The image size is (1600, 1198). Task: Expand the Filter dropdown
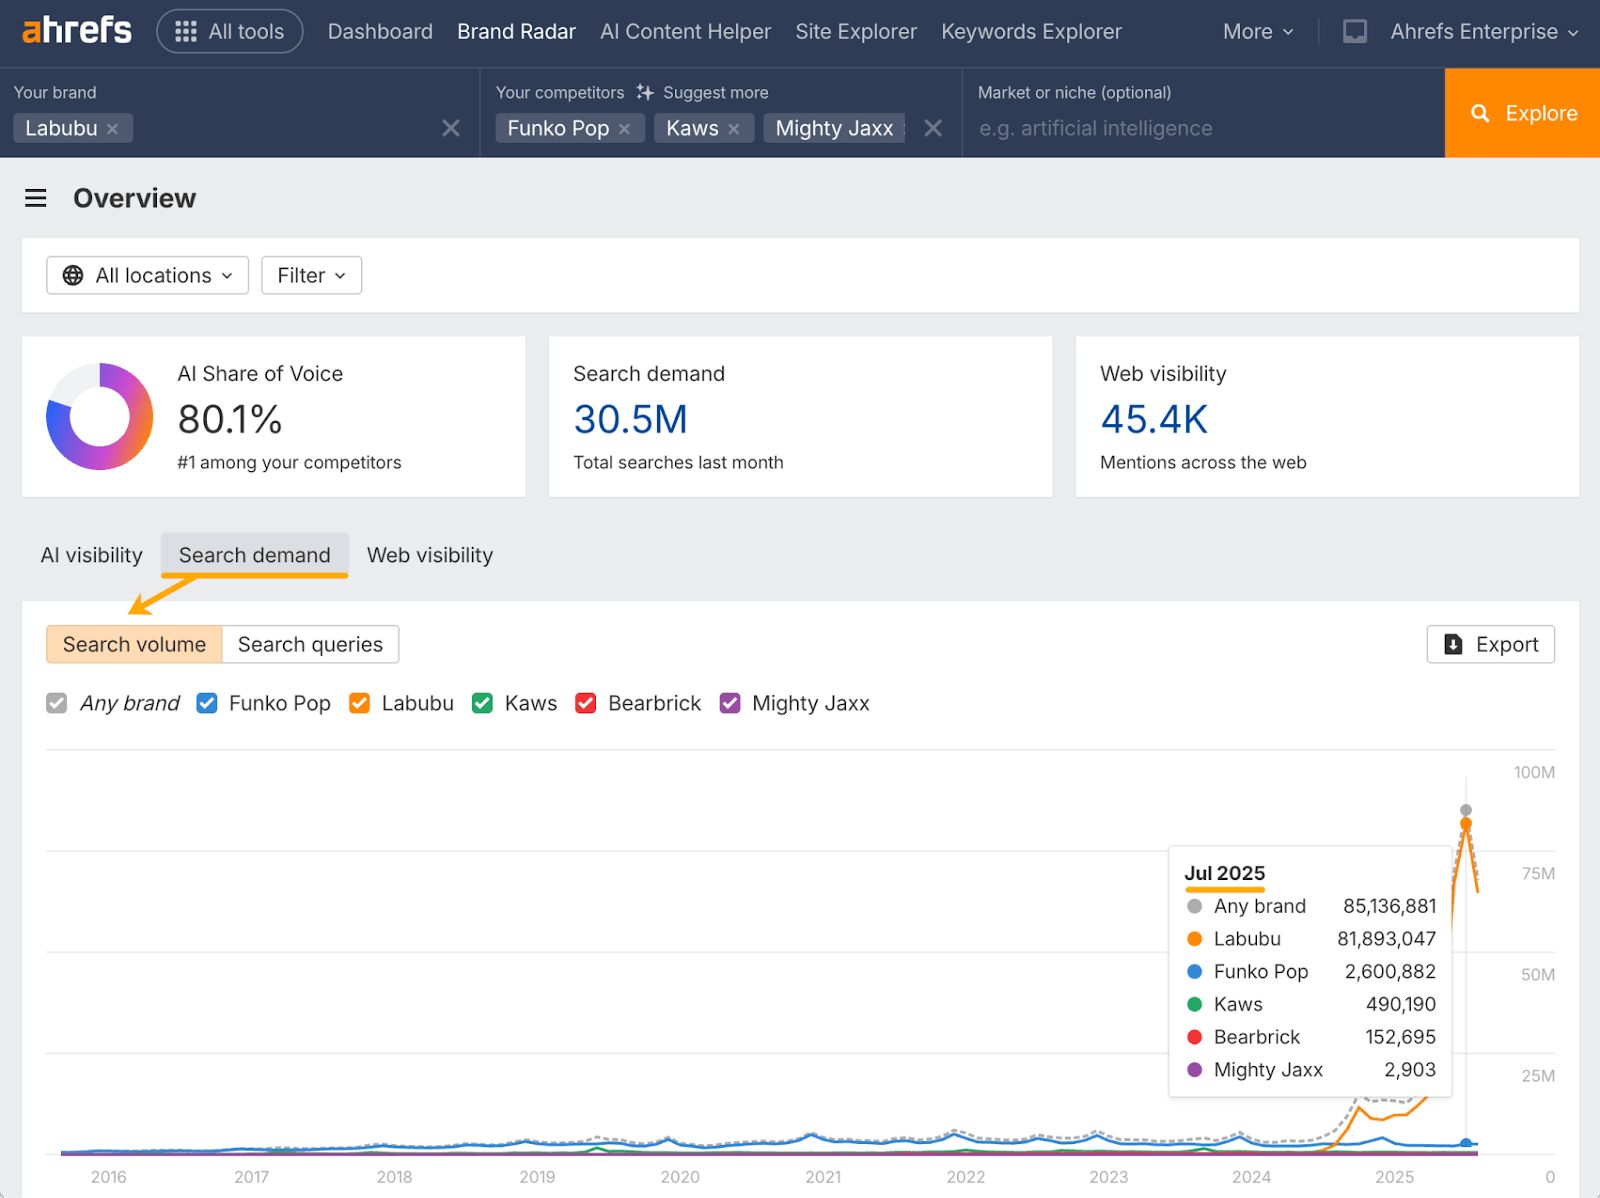[x=311, y=275]
